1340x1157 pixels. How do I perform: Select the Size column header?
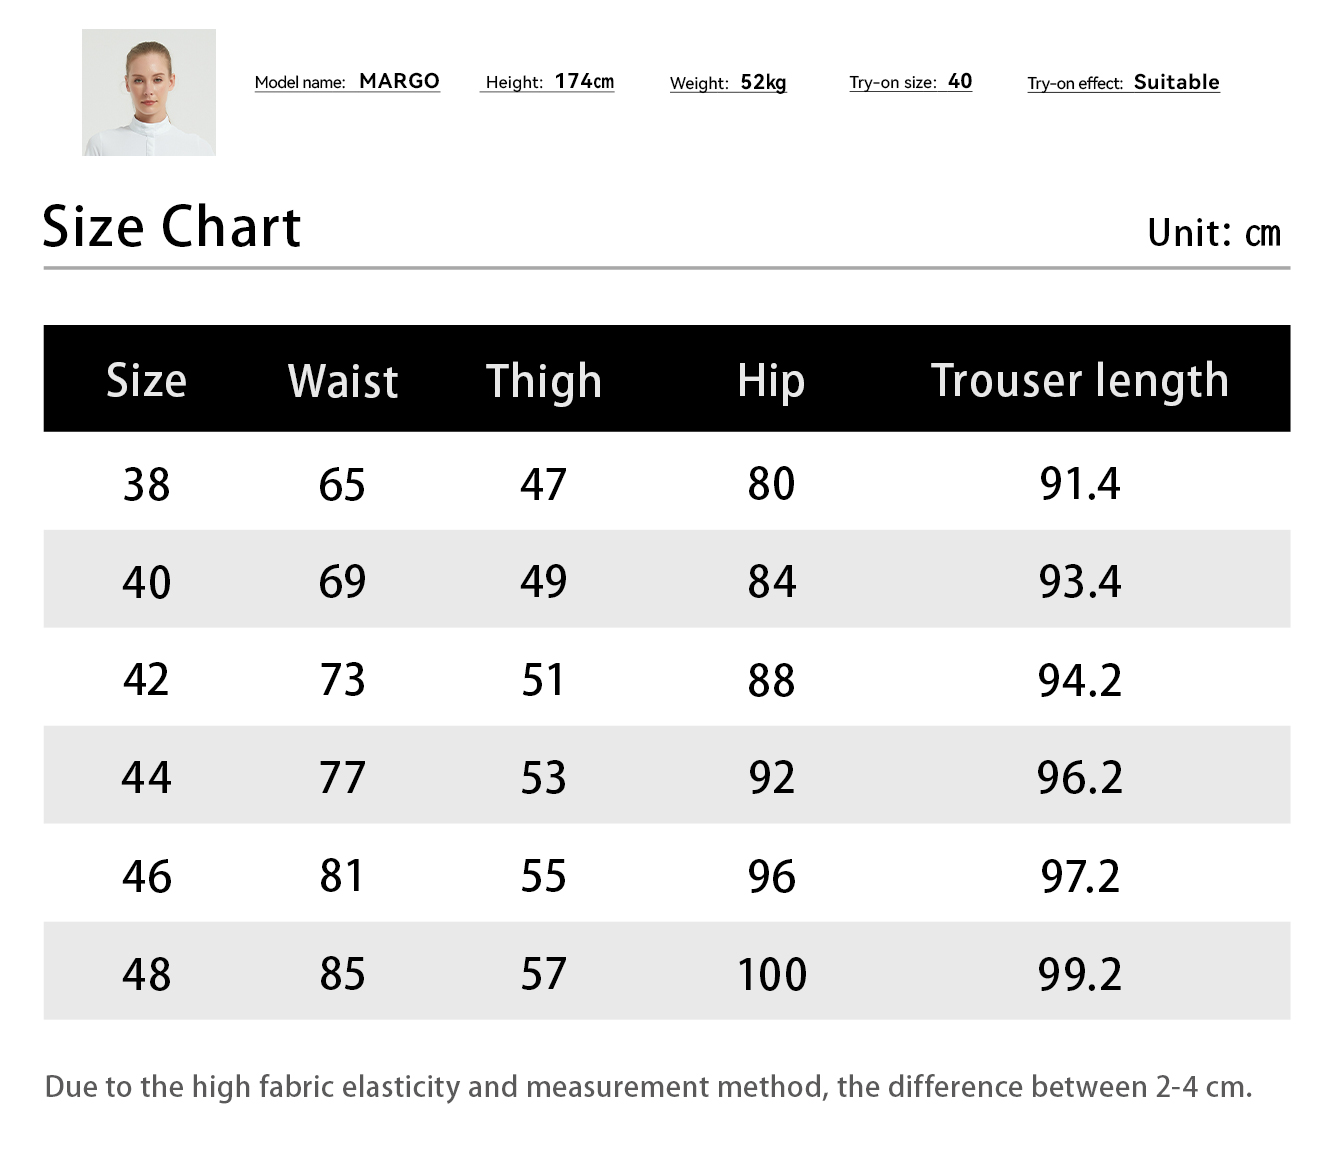[x=146, y=380]
